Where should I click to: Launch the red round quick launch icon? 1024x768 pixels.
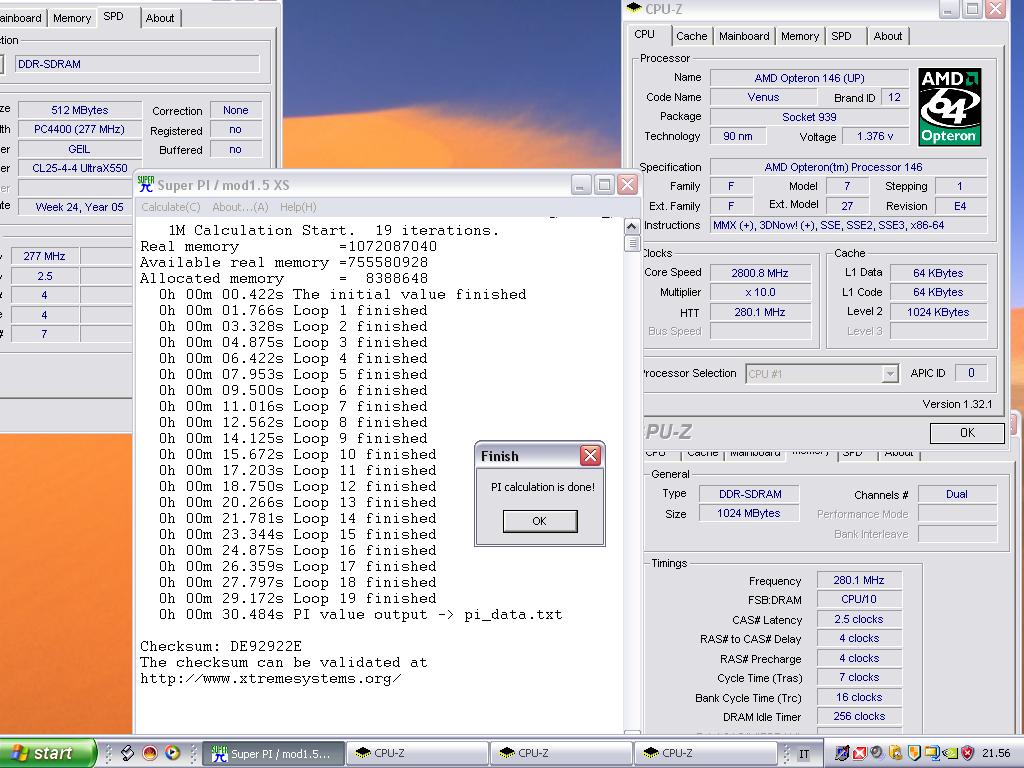click(x=150, y=753)
